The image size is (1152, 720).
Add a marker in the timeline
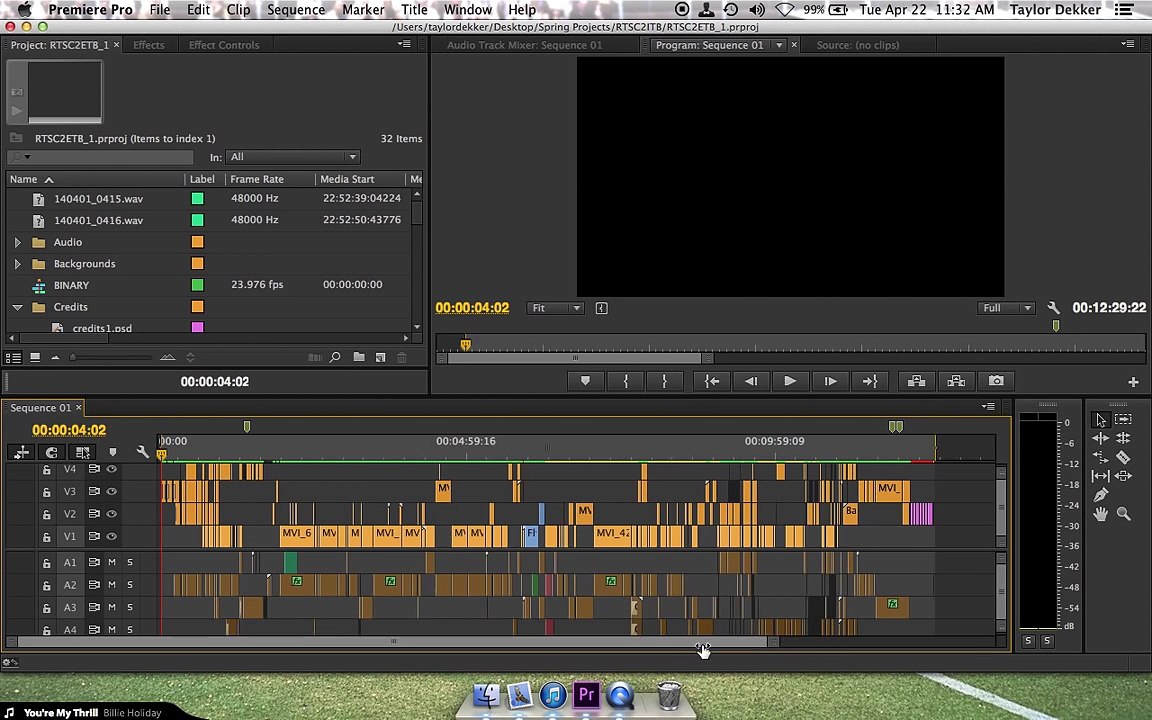tap(112, 452)
